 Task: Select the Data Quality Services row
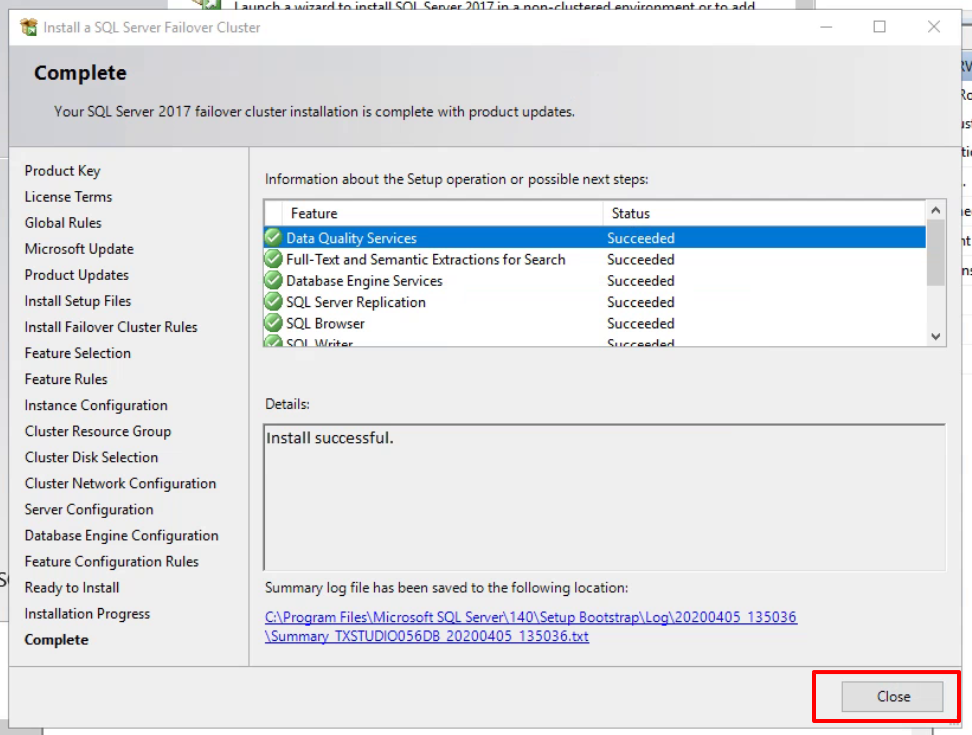pos(594,238)
